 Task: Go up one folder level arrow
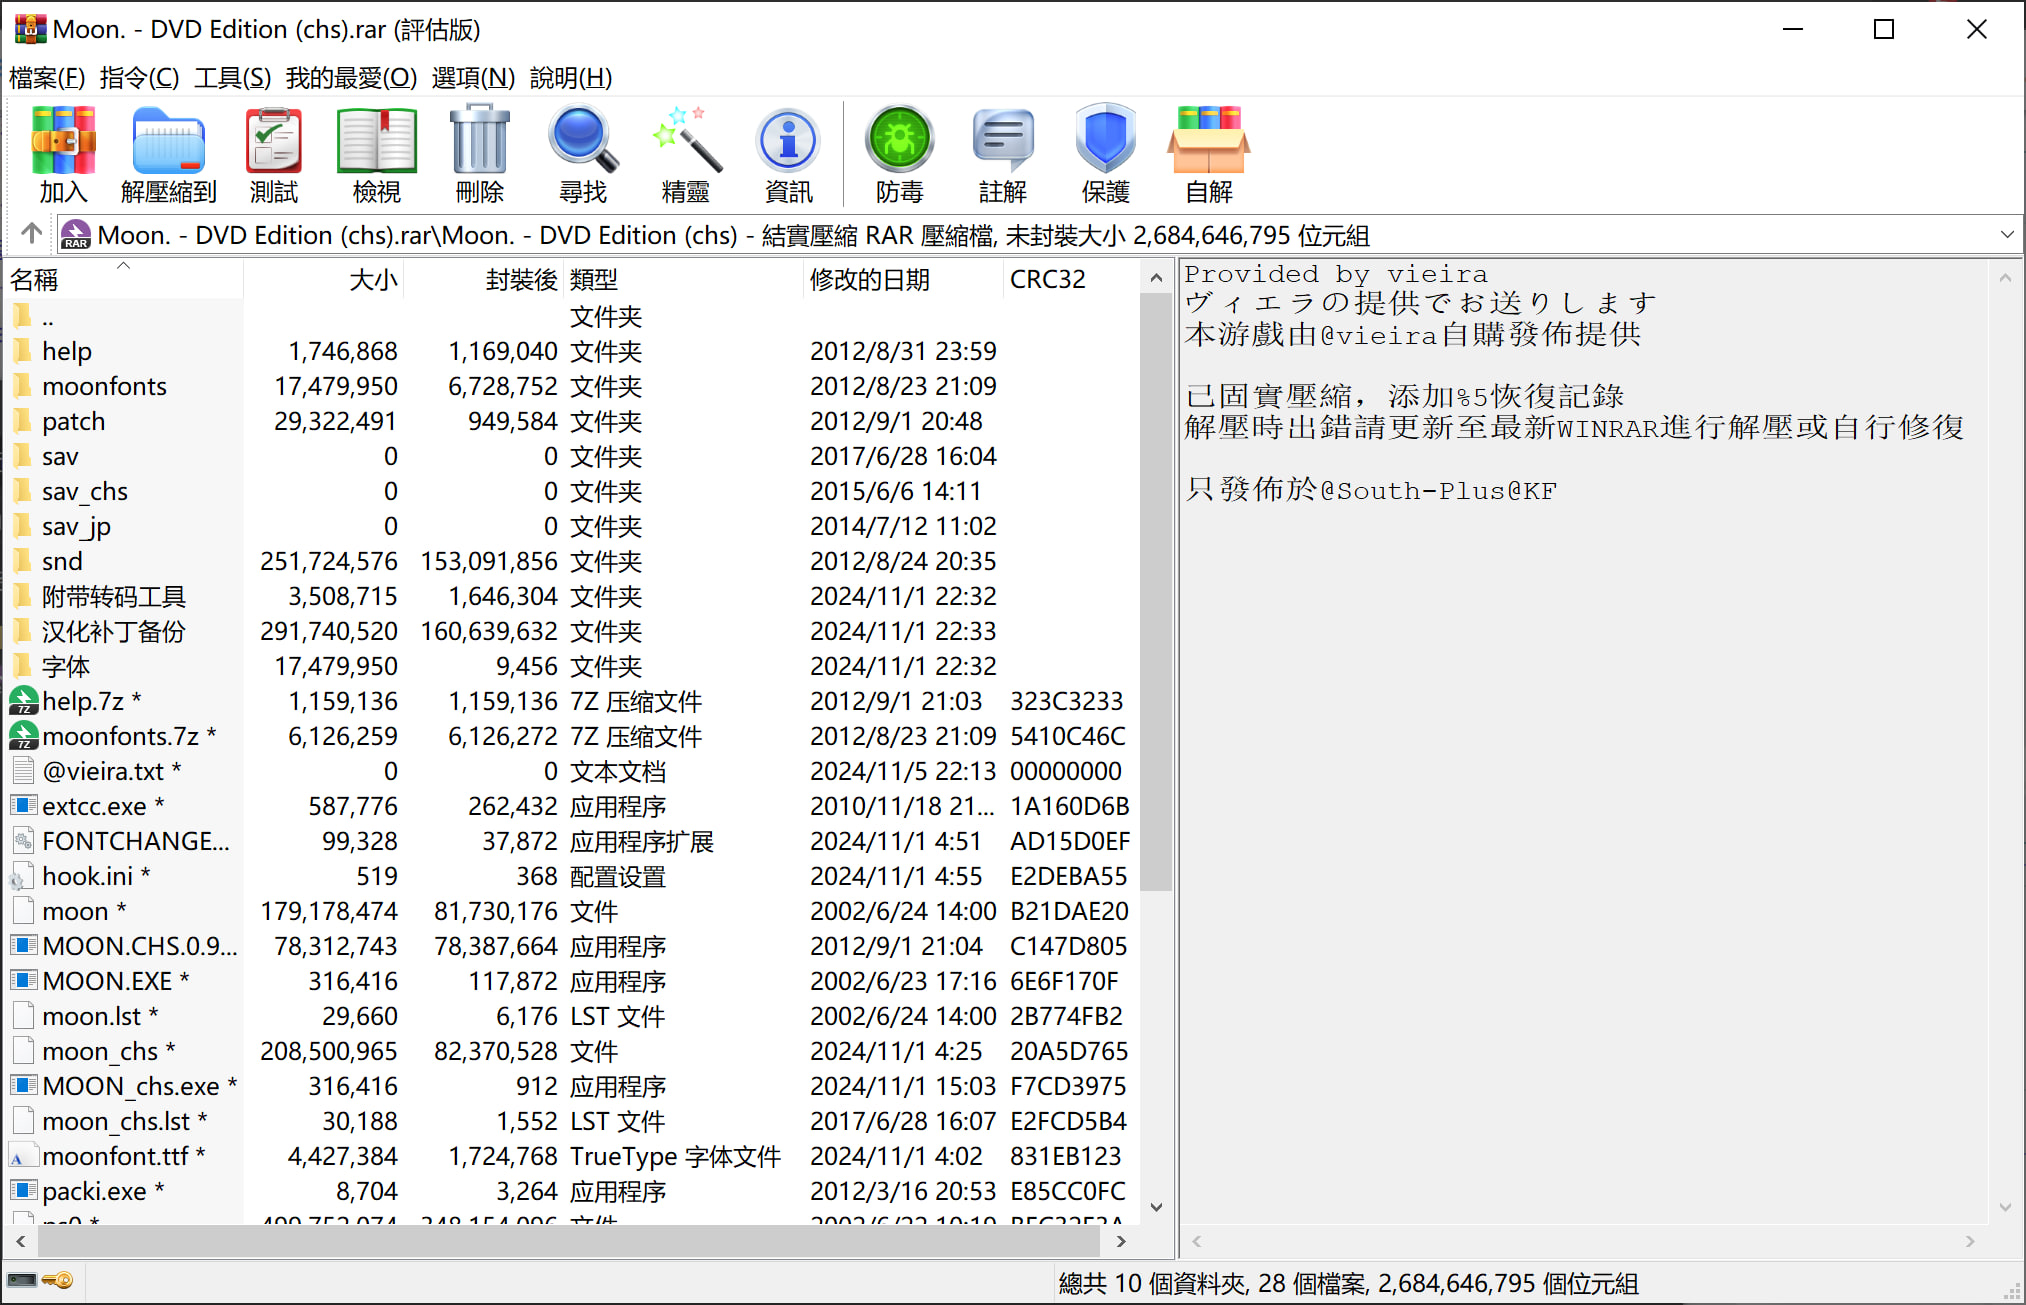(x=31, y=234)
